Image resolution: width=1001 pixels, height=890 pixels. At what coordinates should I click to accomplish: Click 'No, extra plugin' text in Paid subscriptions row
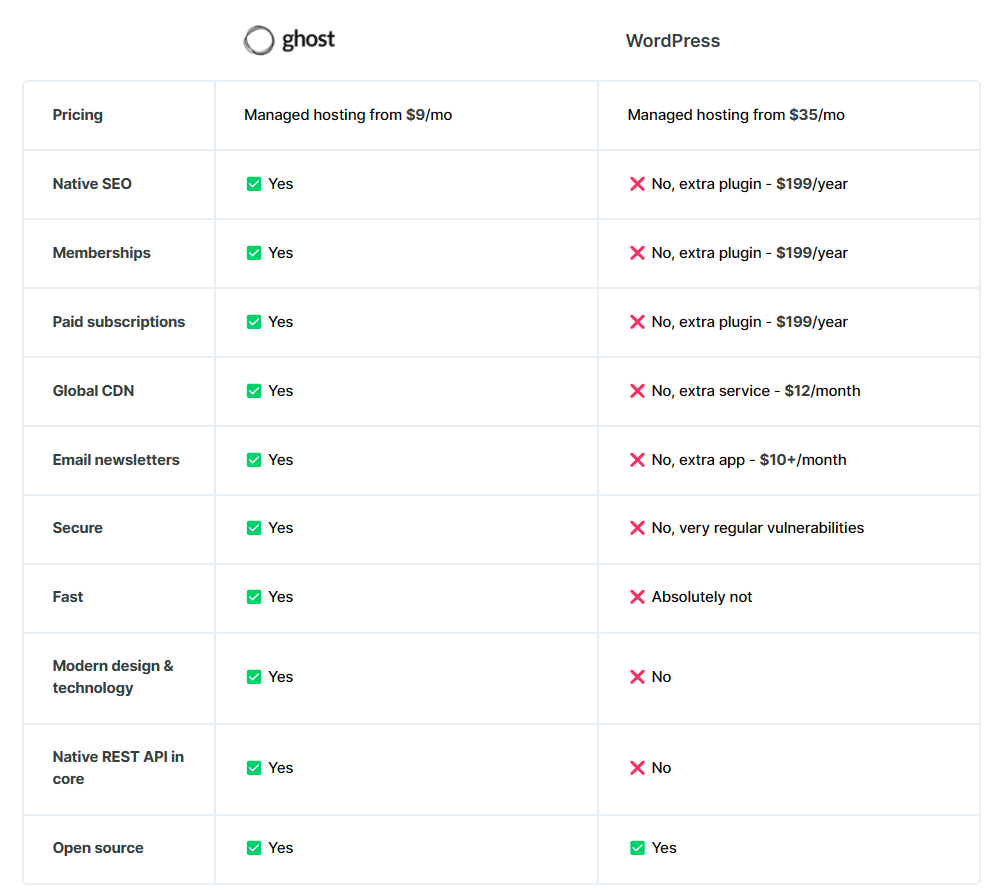707,322
